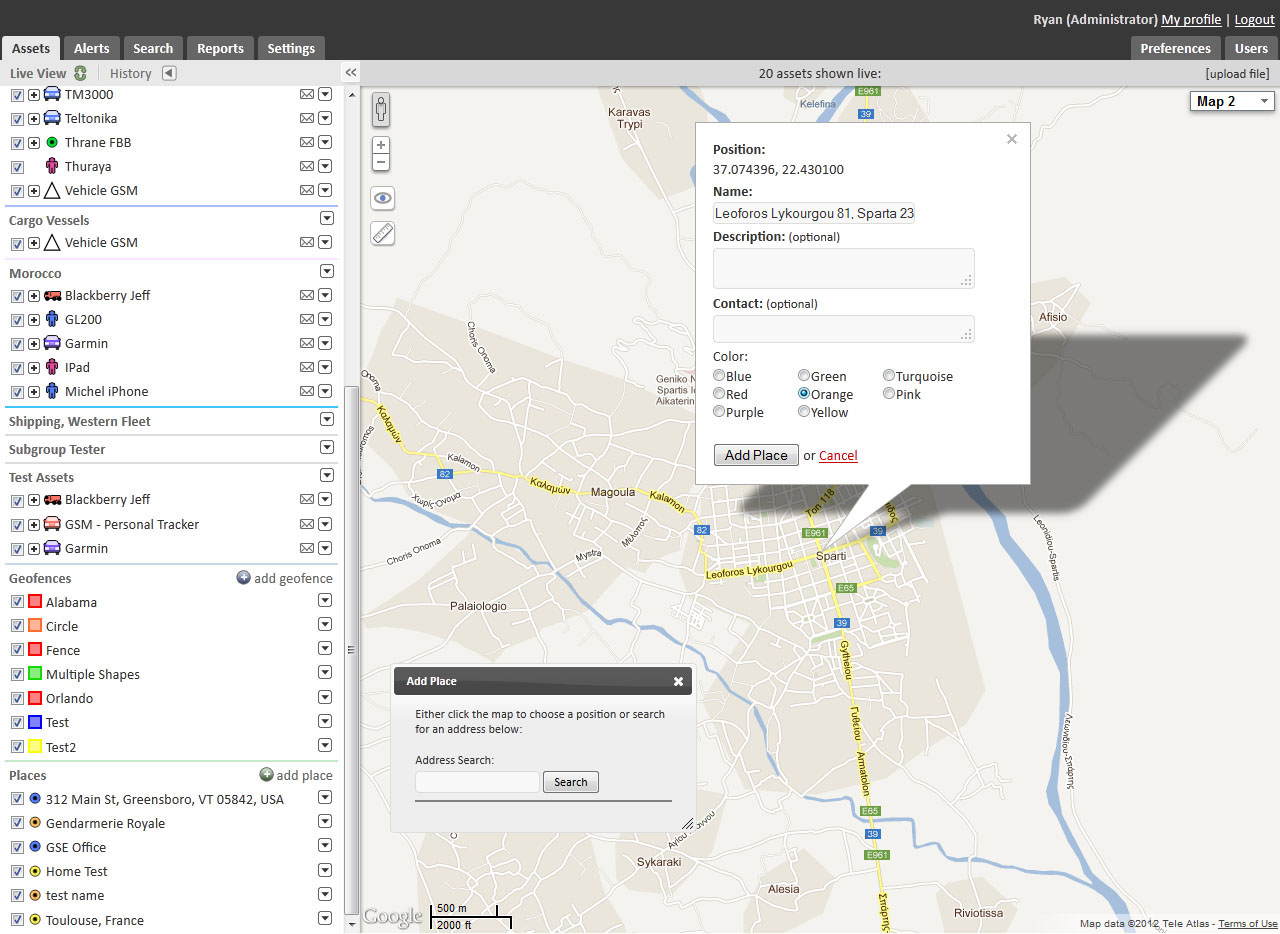The height and width of the screenshot is (934, 1280).
Task: Select the ruler measurement tool
Action: pyautogui.click(x=382, y=233)
